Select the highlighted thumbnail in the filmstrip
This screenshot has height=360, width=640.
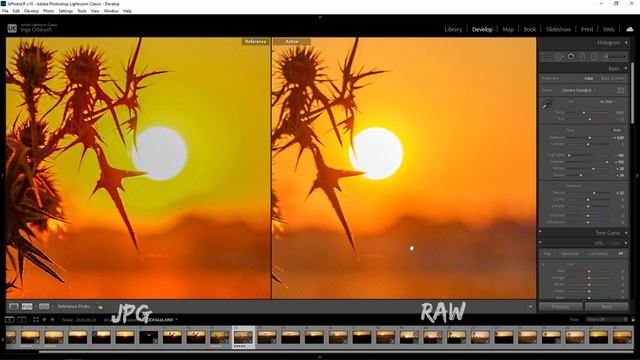click(243, 337)
